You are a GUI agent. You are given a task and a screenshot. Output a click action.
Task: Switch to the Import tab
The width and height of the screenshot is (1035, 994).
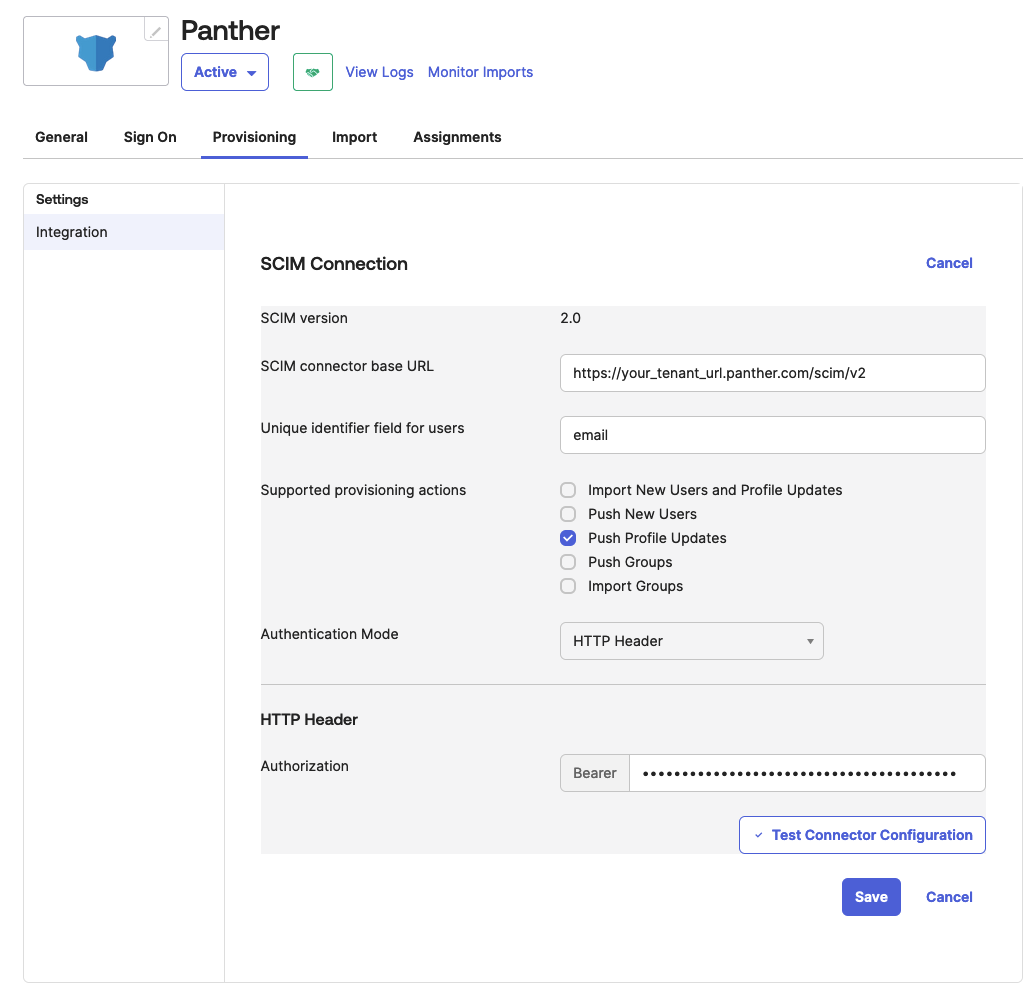coord(354,137)
